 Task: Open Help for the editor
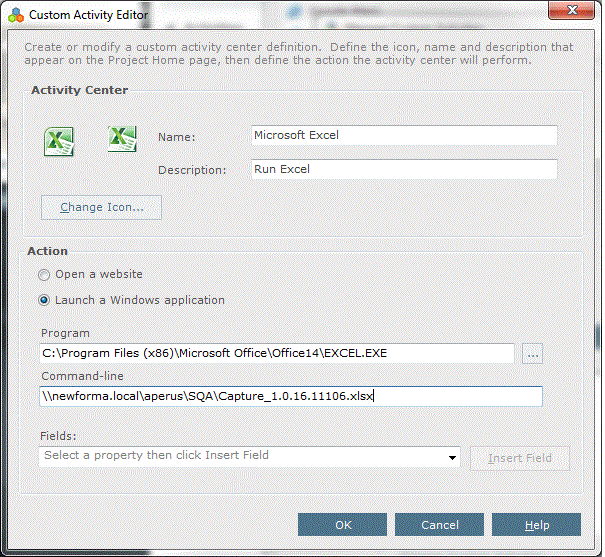pyautogui.click(x=536, y=525)
